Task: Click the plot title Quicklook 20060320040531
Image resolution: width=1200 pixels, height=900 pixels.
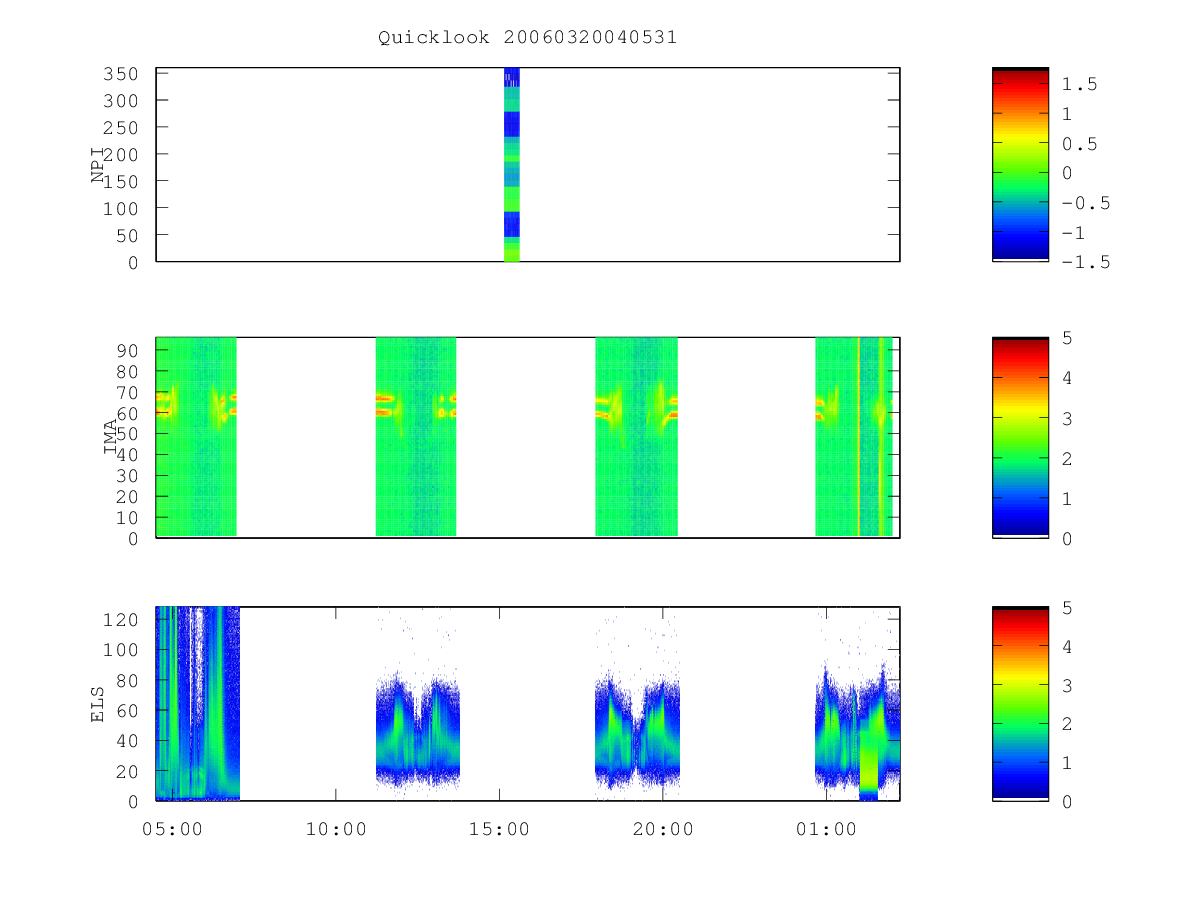Action: [527, 38]
